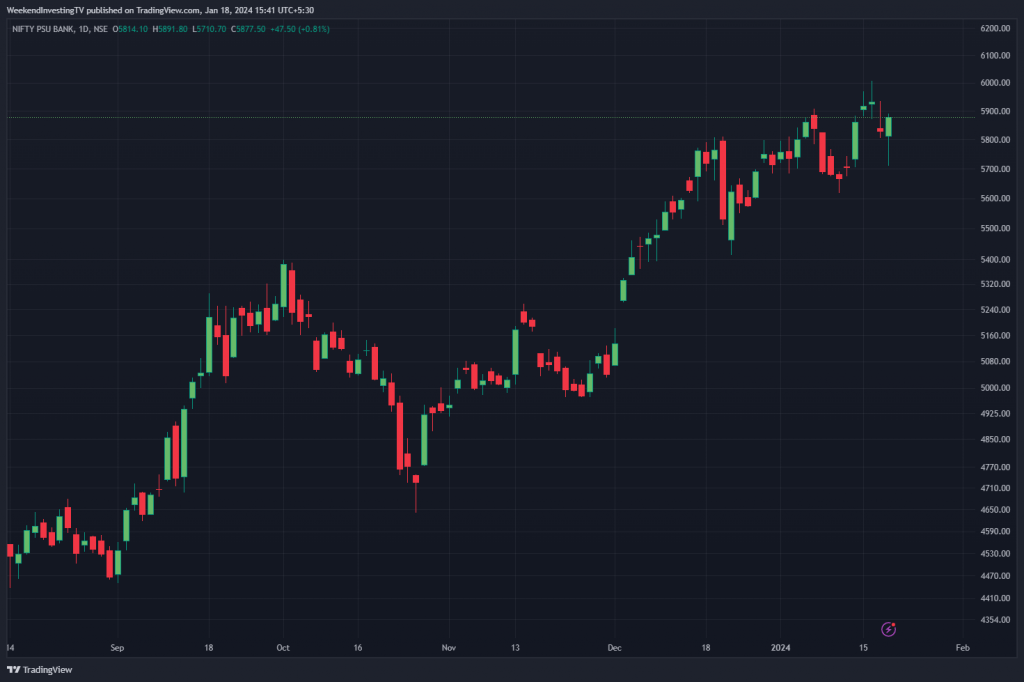
Task: Select the 5240.00 price axis label
Action: [x=995, y=310]
